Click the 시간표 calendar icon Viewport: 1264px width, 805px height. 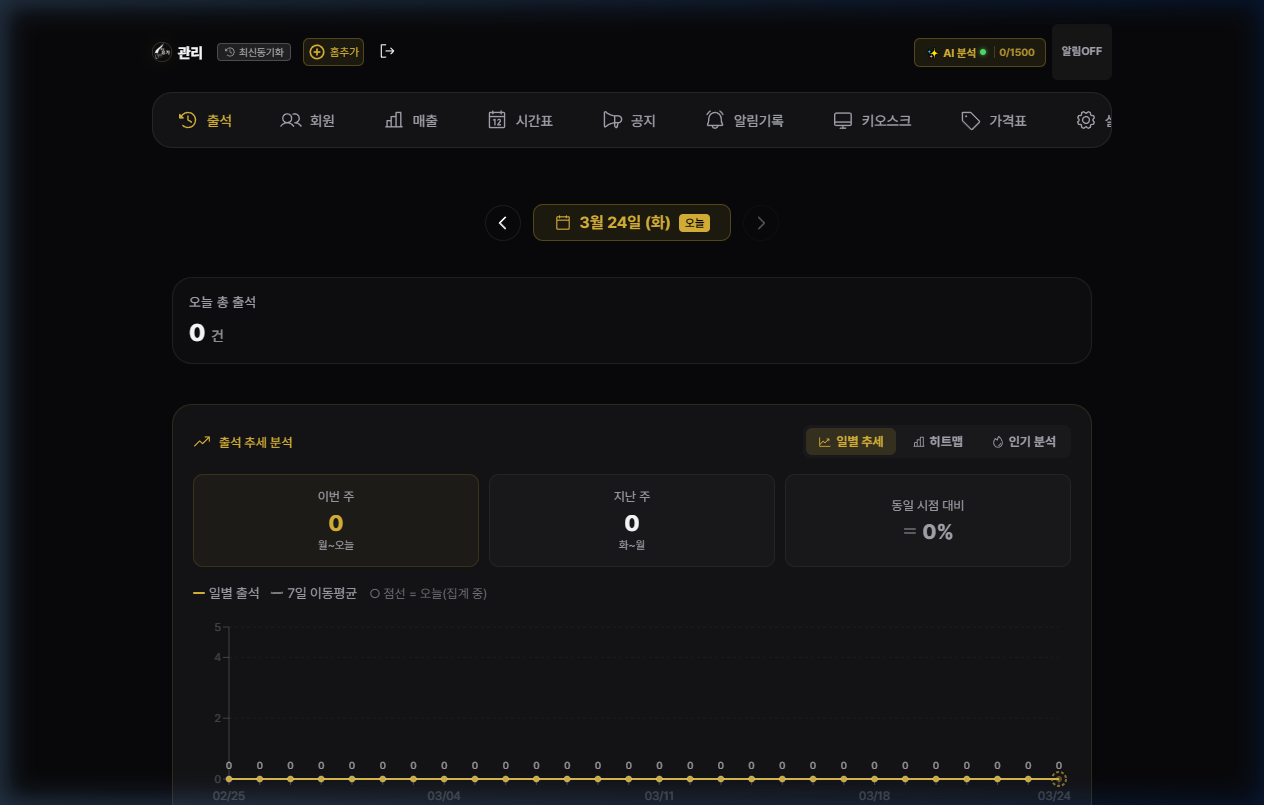click(497, 120)
